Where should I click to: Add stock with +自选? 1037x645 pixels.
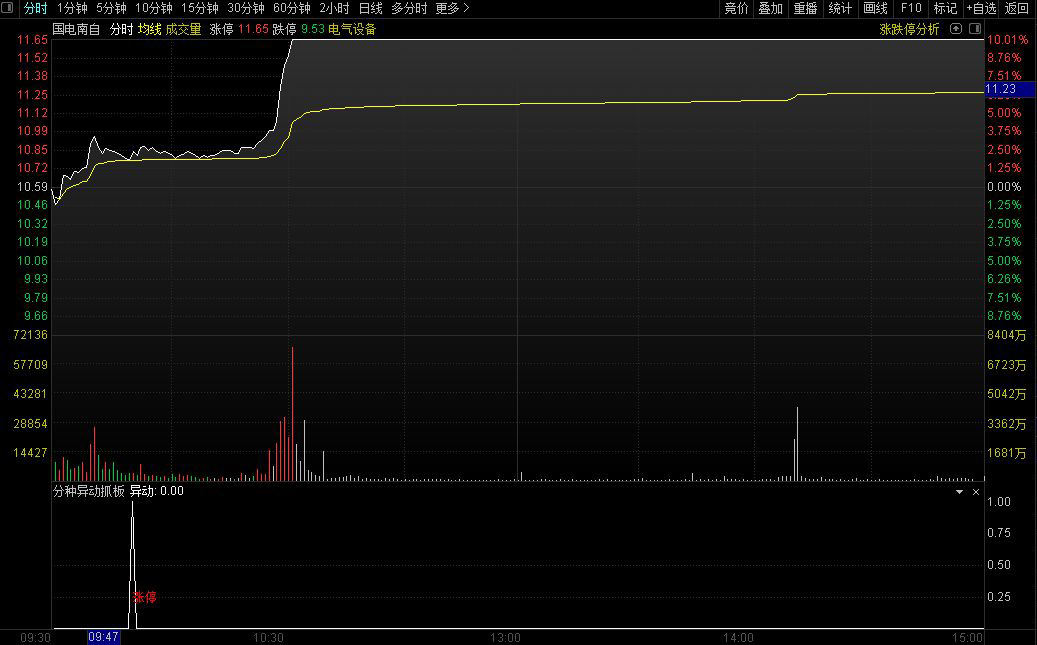981,8
